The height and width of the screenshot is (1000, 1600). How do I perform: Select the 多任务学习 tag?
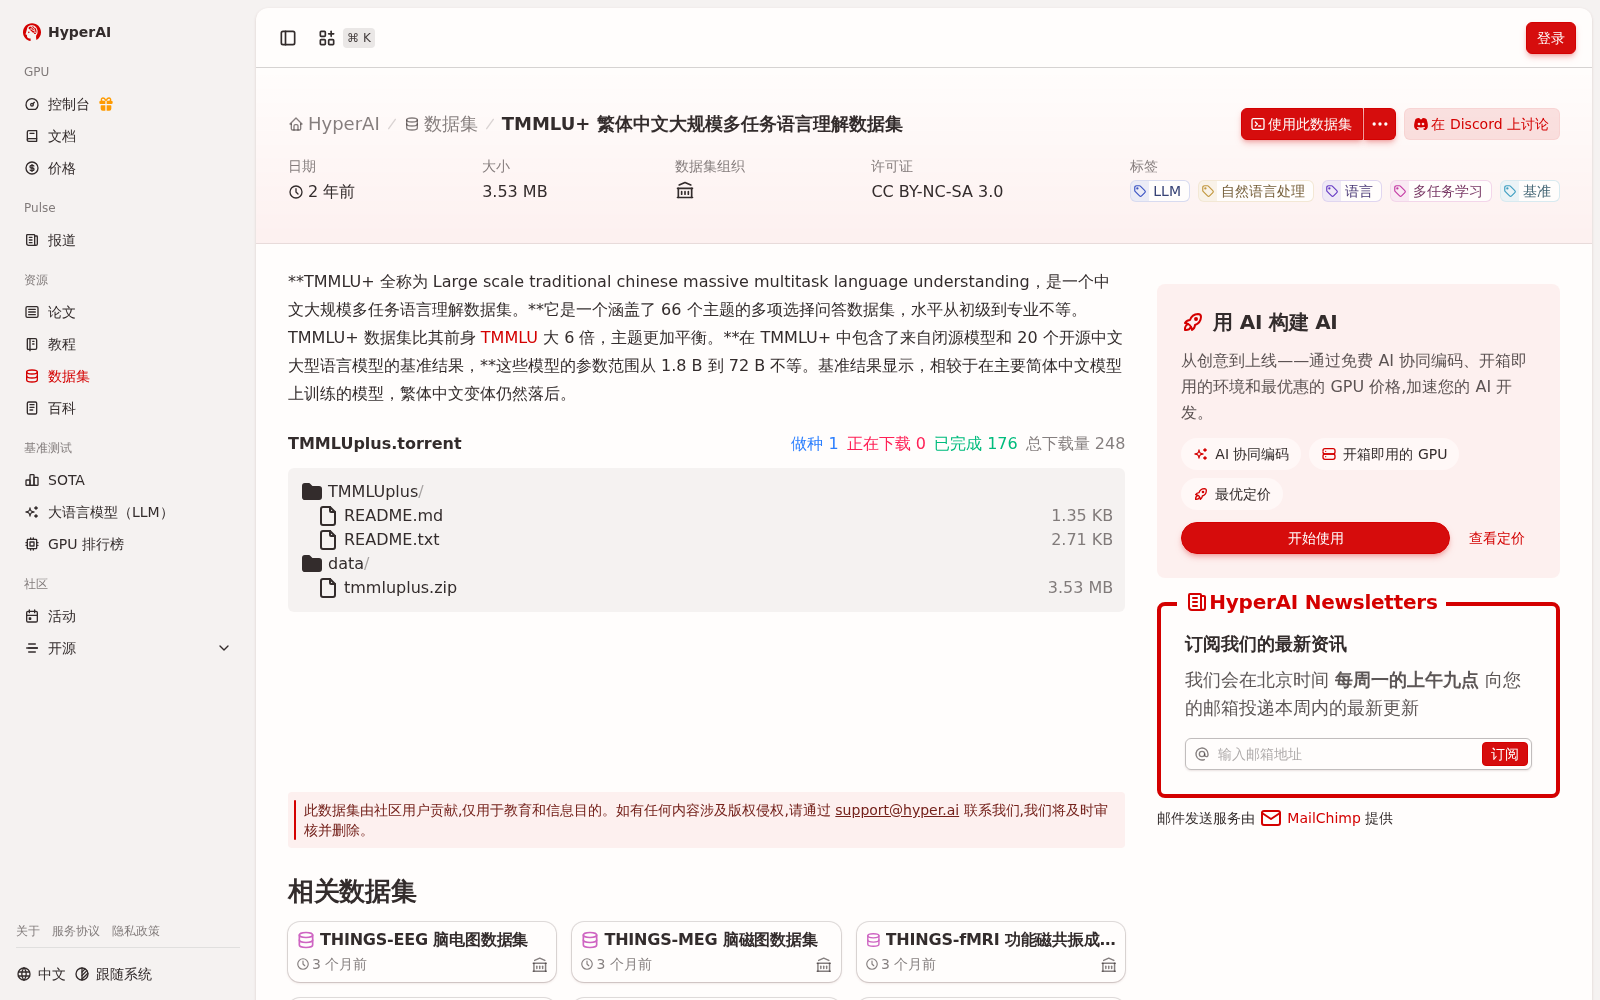1440,191
